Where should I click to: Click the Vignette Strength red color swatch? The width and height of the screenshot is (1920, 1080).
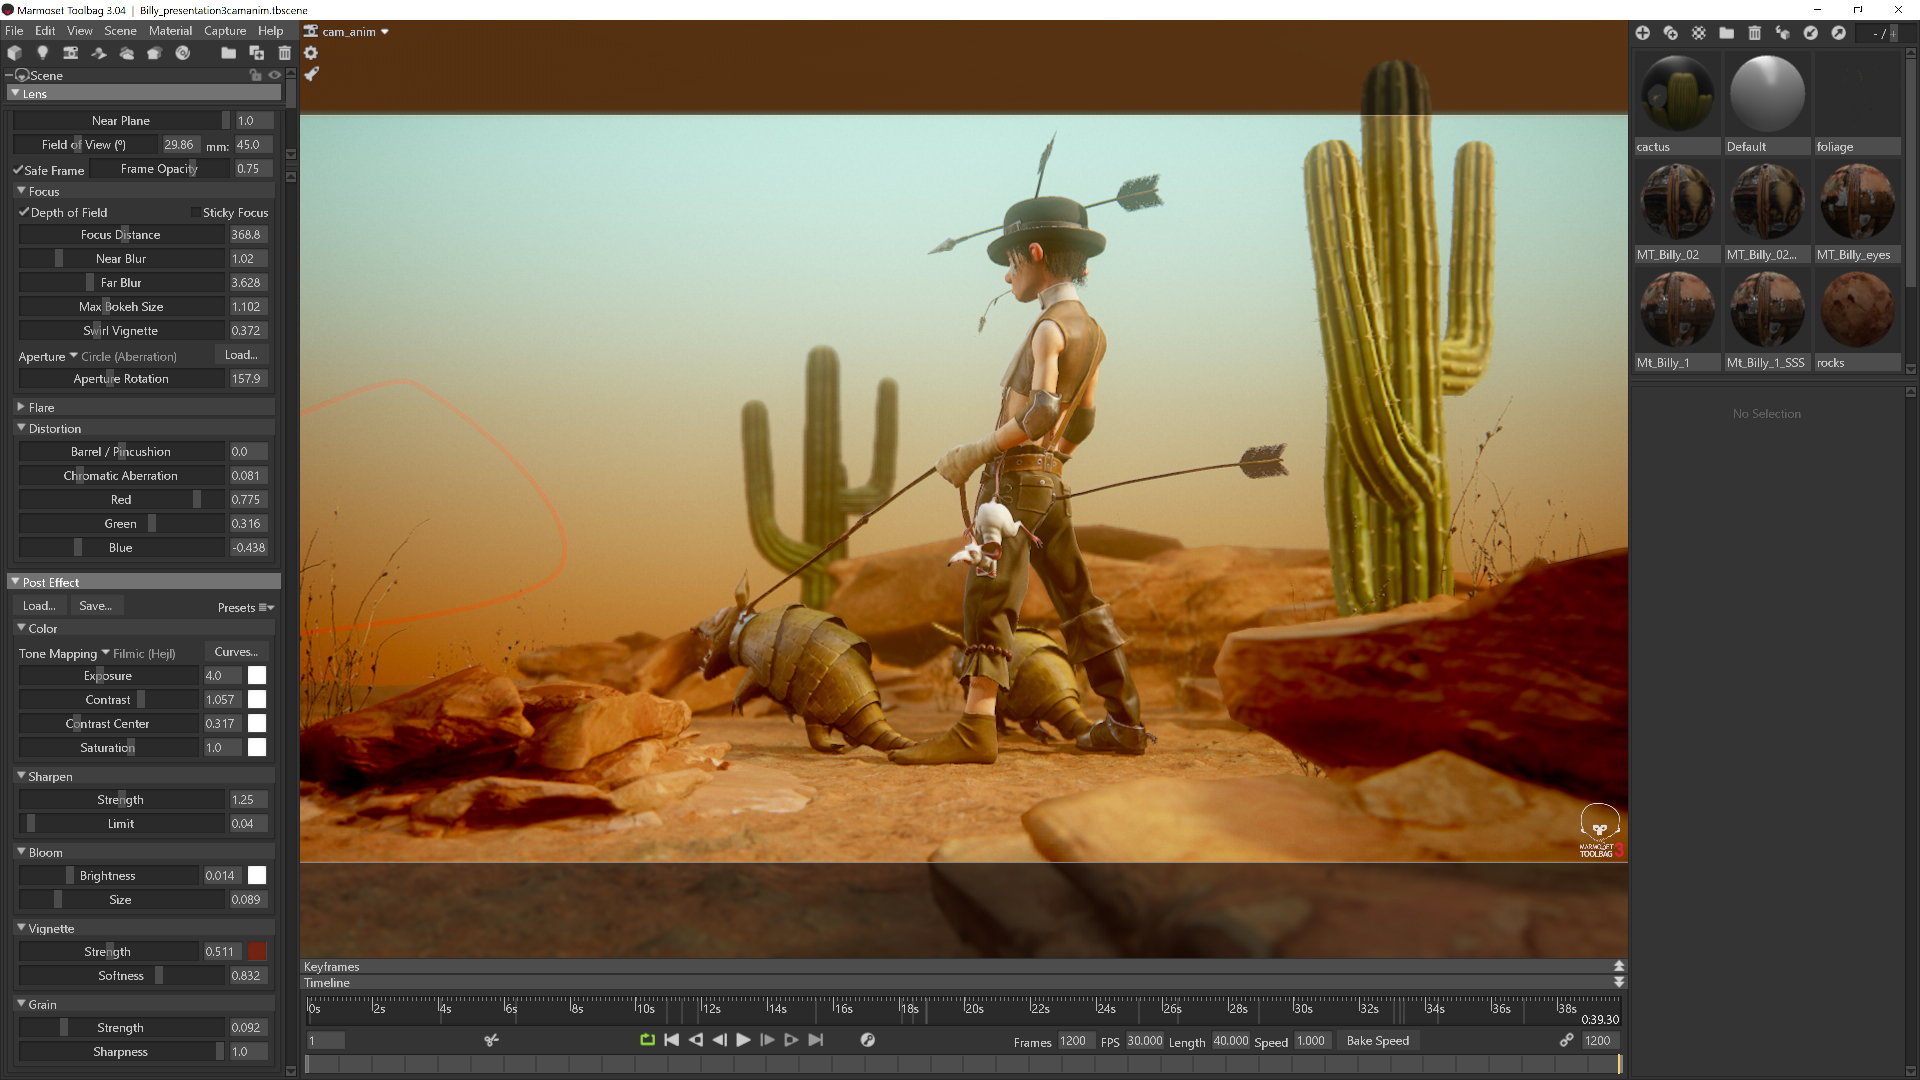257,951
